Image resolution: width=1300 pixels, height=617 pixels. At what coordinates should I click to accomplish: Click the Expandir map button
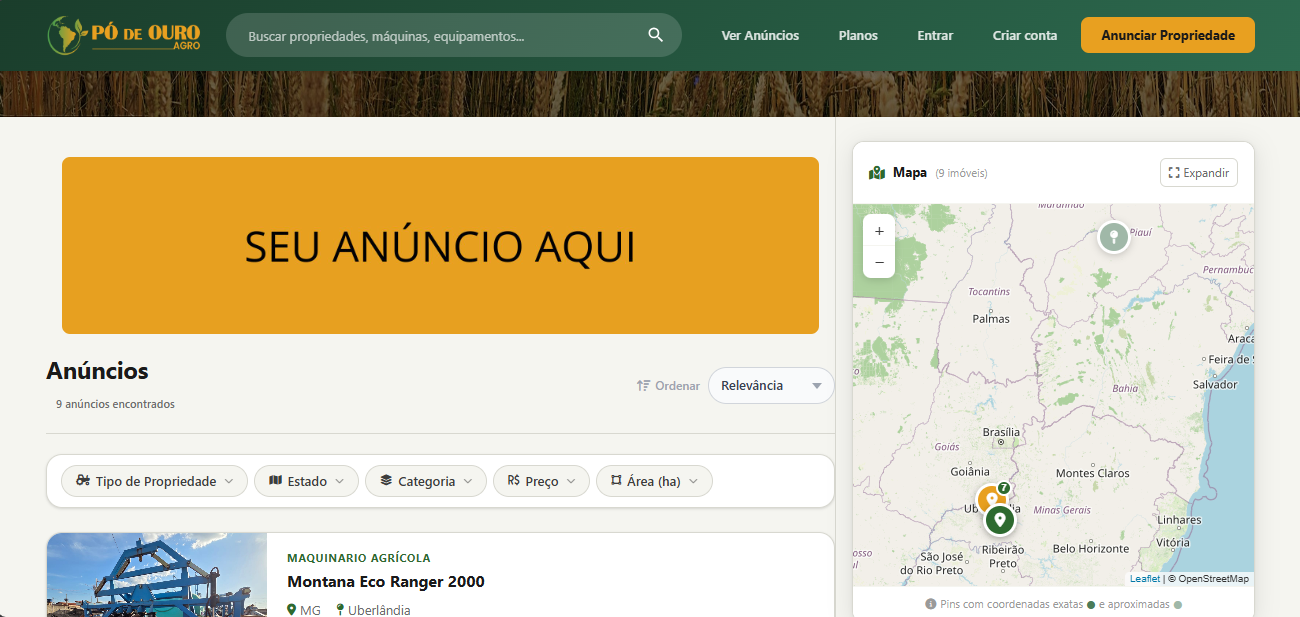tap(1199, 172)
